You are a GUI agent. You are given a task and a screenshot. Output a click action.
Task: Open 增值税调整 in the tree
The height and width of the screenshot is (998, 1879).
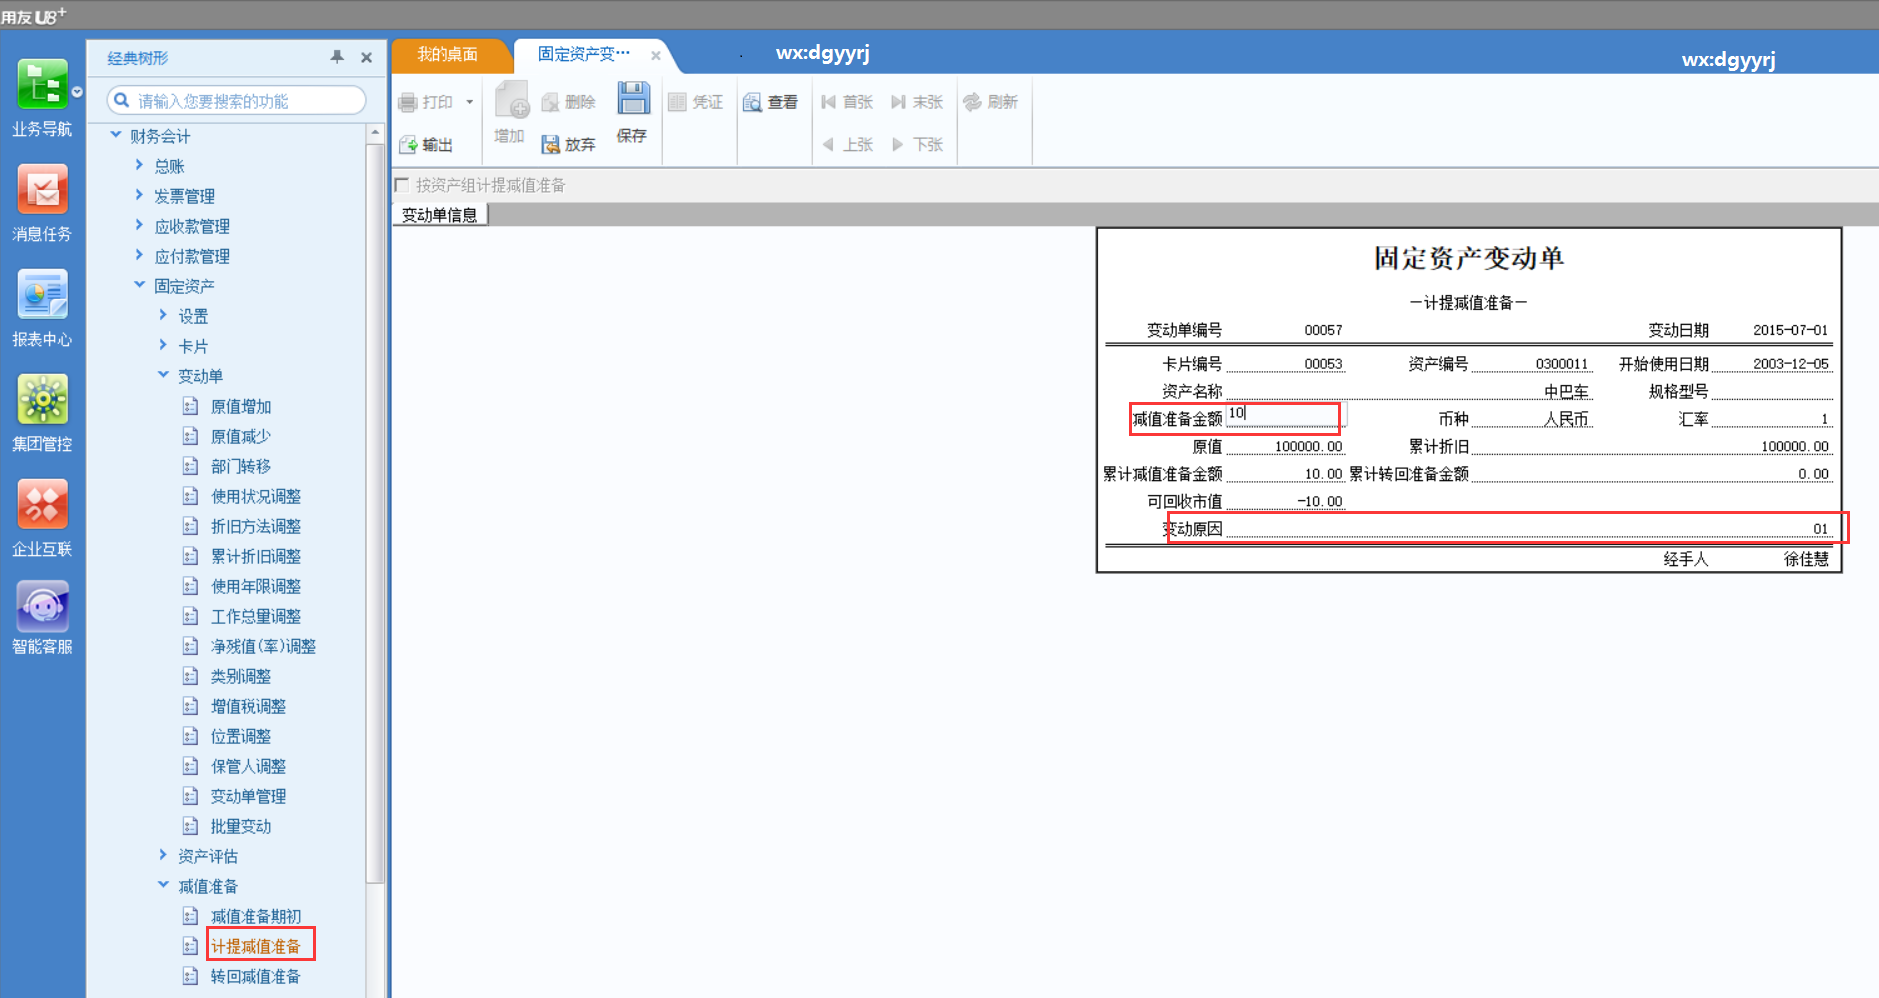pyautogui.click(x=248, y=706)
